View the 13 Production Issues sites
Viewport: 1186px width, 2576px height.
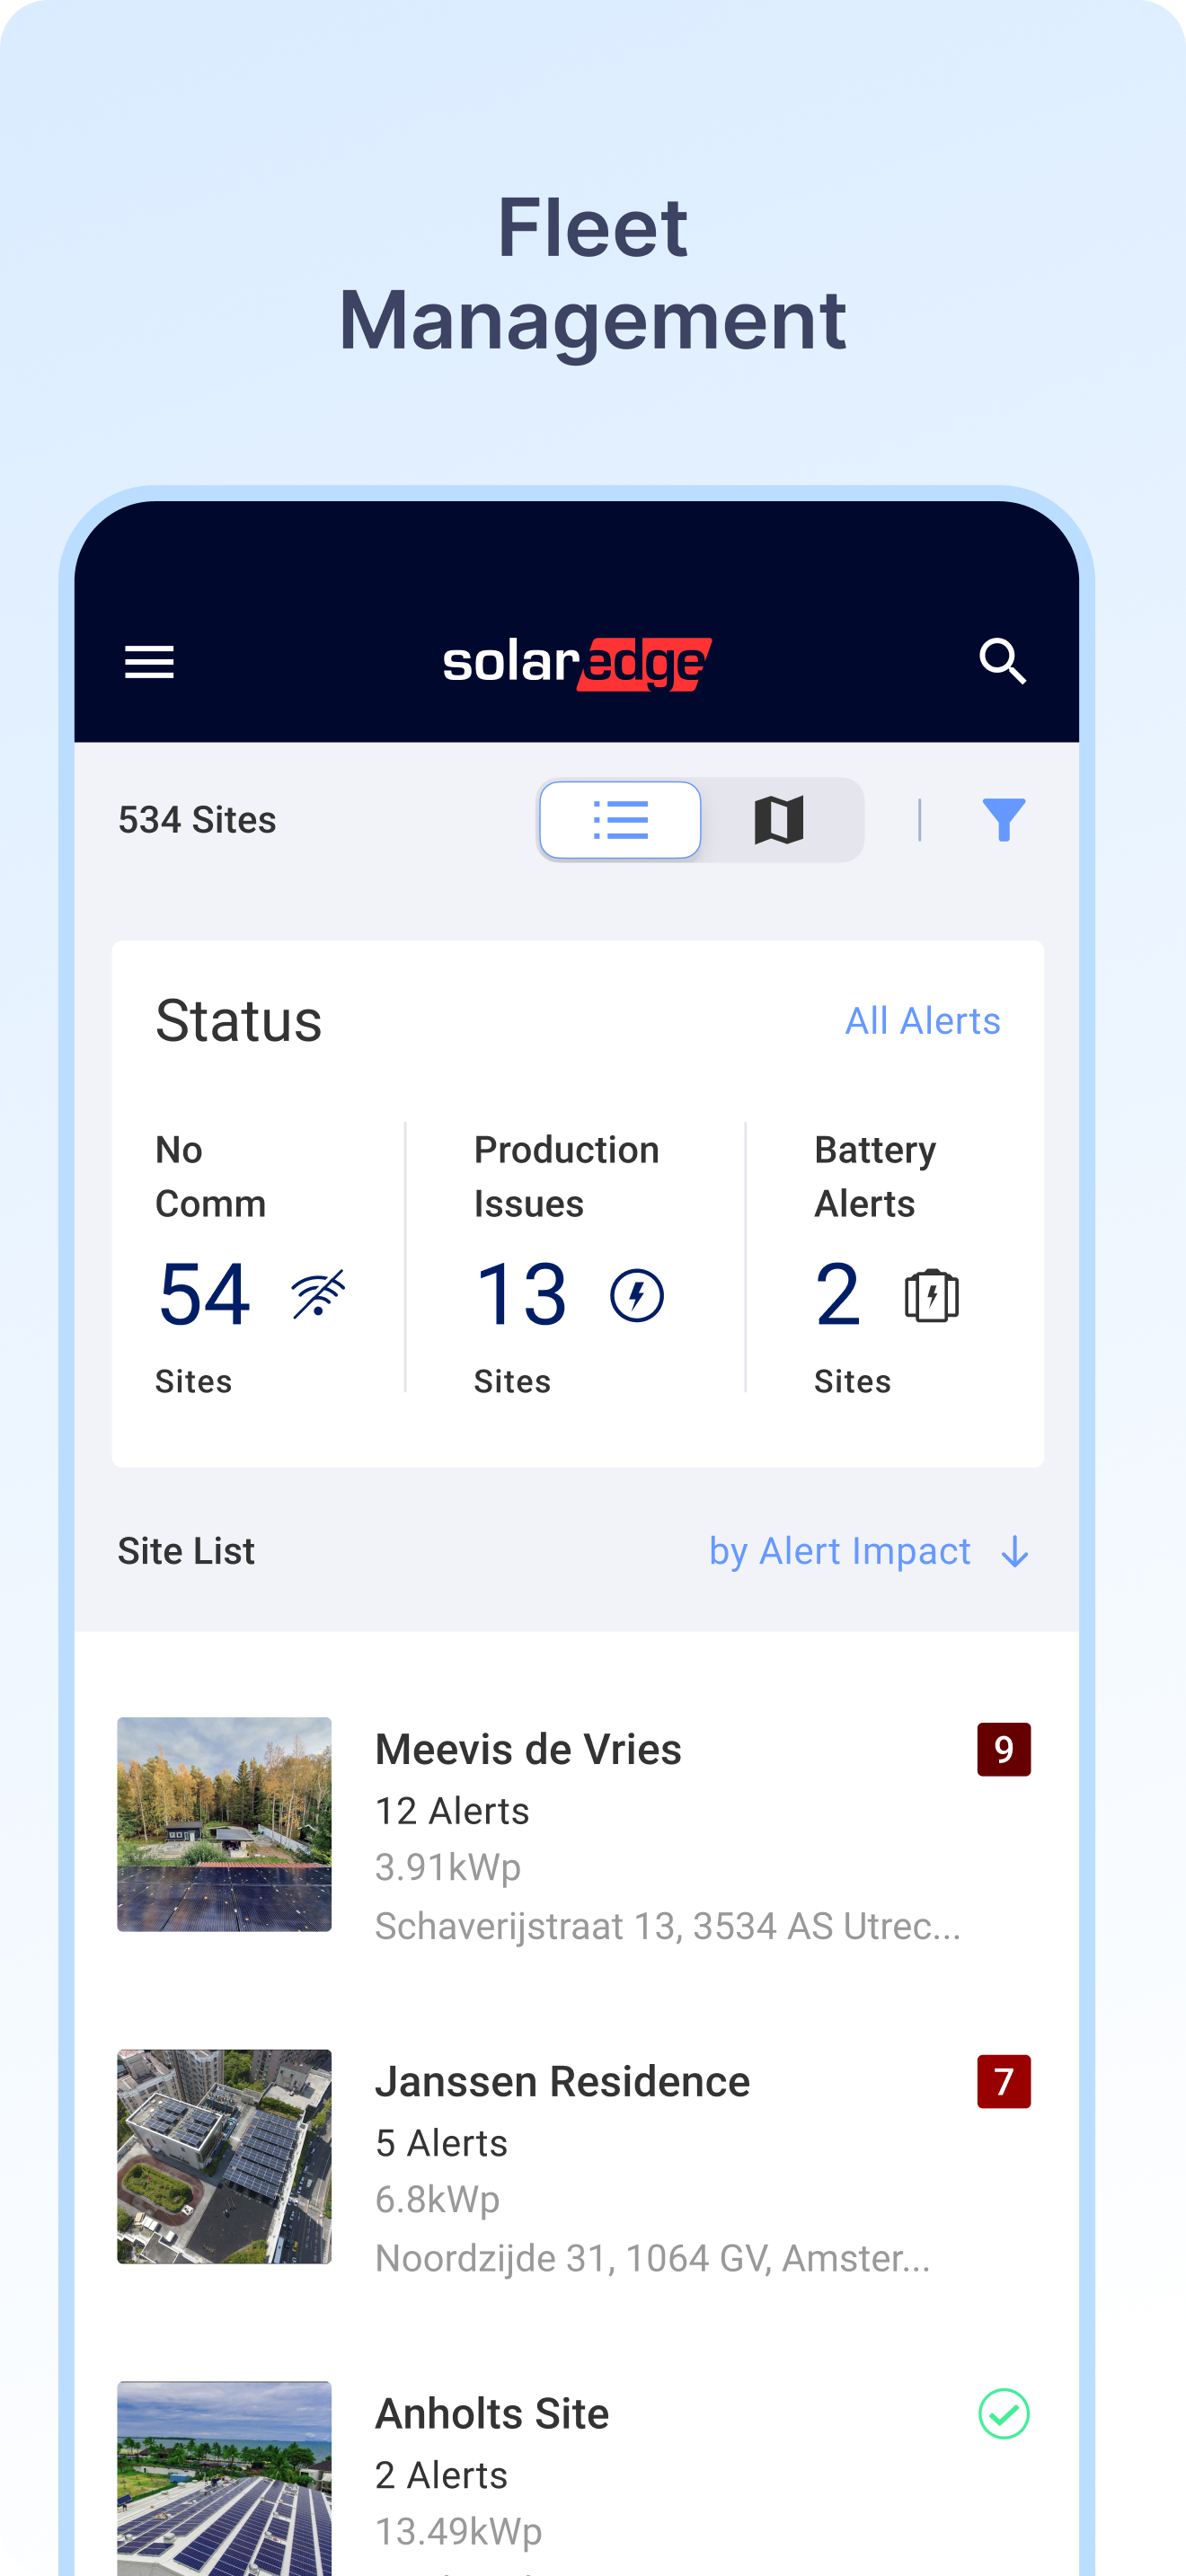[522, 1295]
